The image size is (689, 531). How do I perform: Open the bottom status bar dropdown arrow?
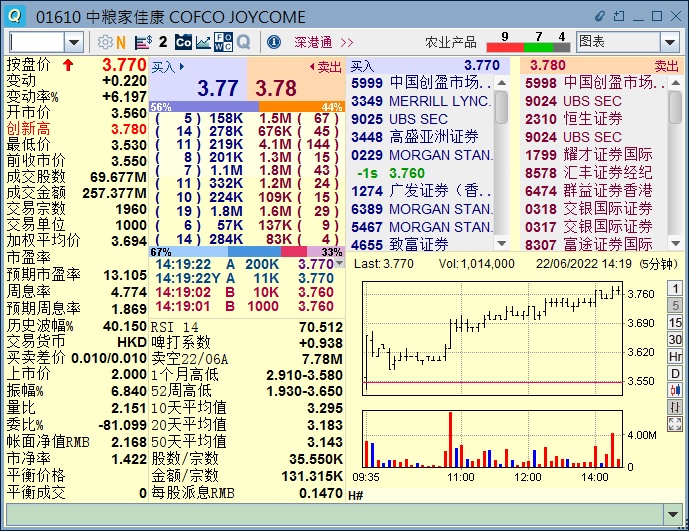(672, 514)
